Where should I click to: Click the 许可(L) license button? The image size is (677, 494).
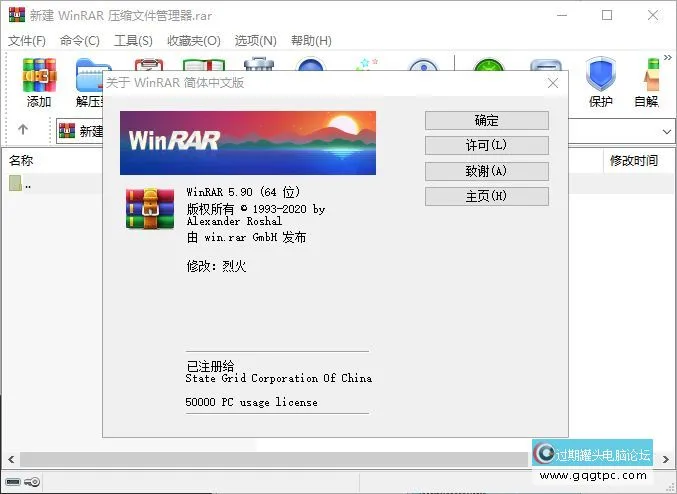tap(487, 146)
